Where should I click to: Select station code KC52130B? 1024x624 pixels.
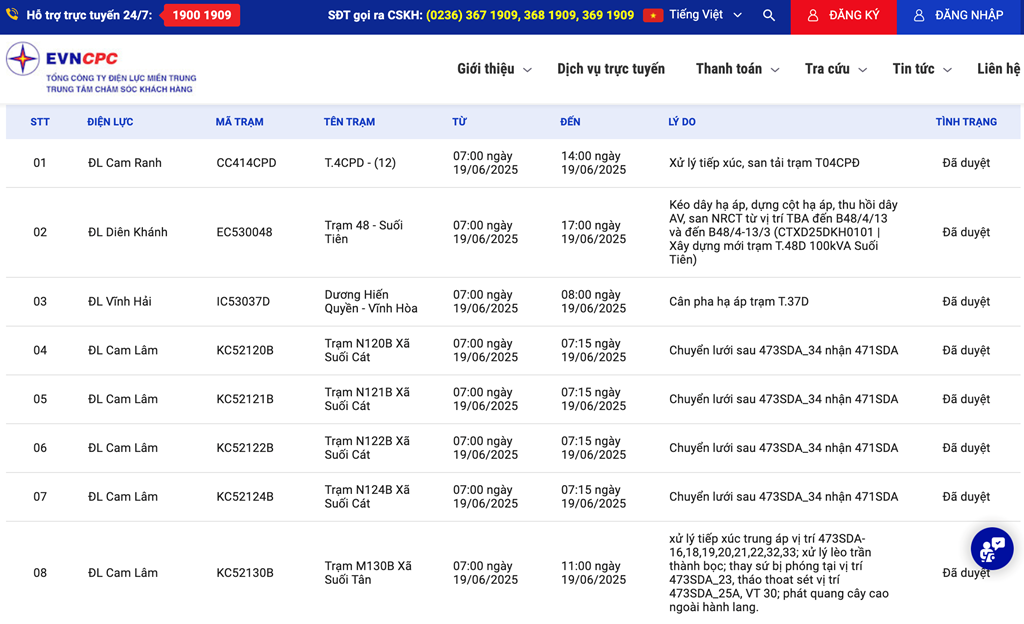(x=245, y=573)
